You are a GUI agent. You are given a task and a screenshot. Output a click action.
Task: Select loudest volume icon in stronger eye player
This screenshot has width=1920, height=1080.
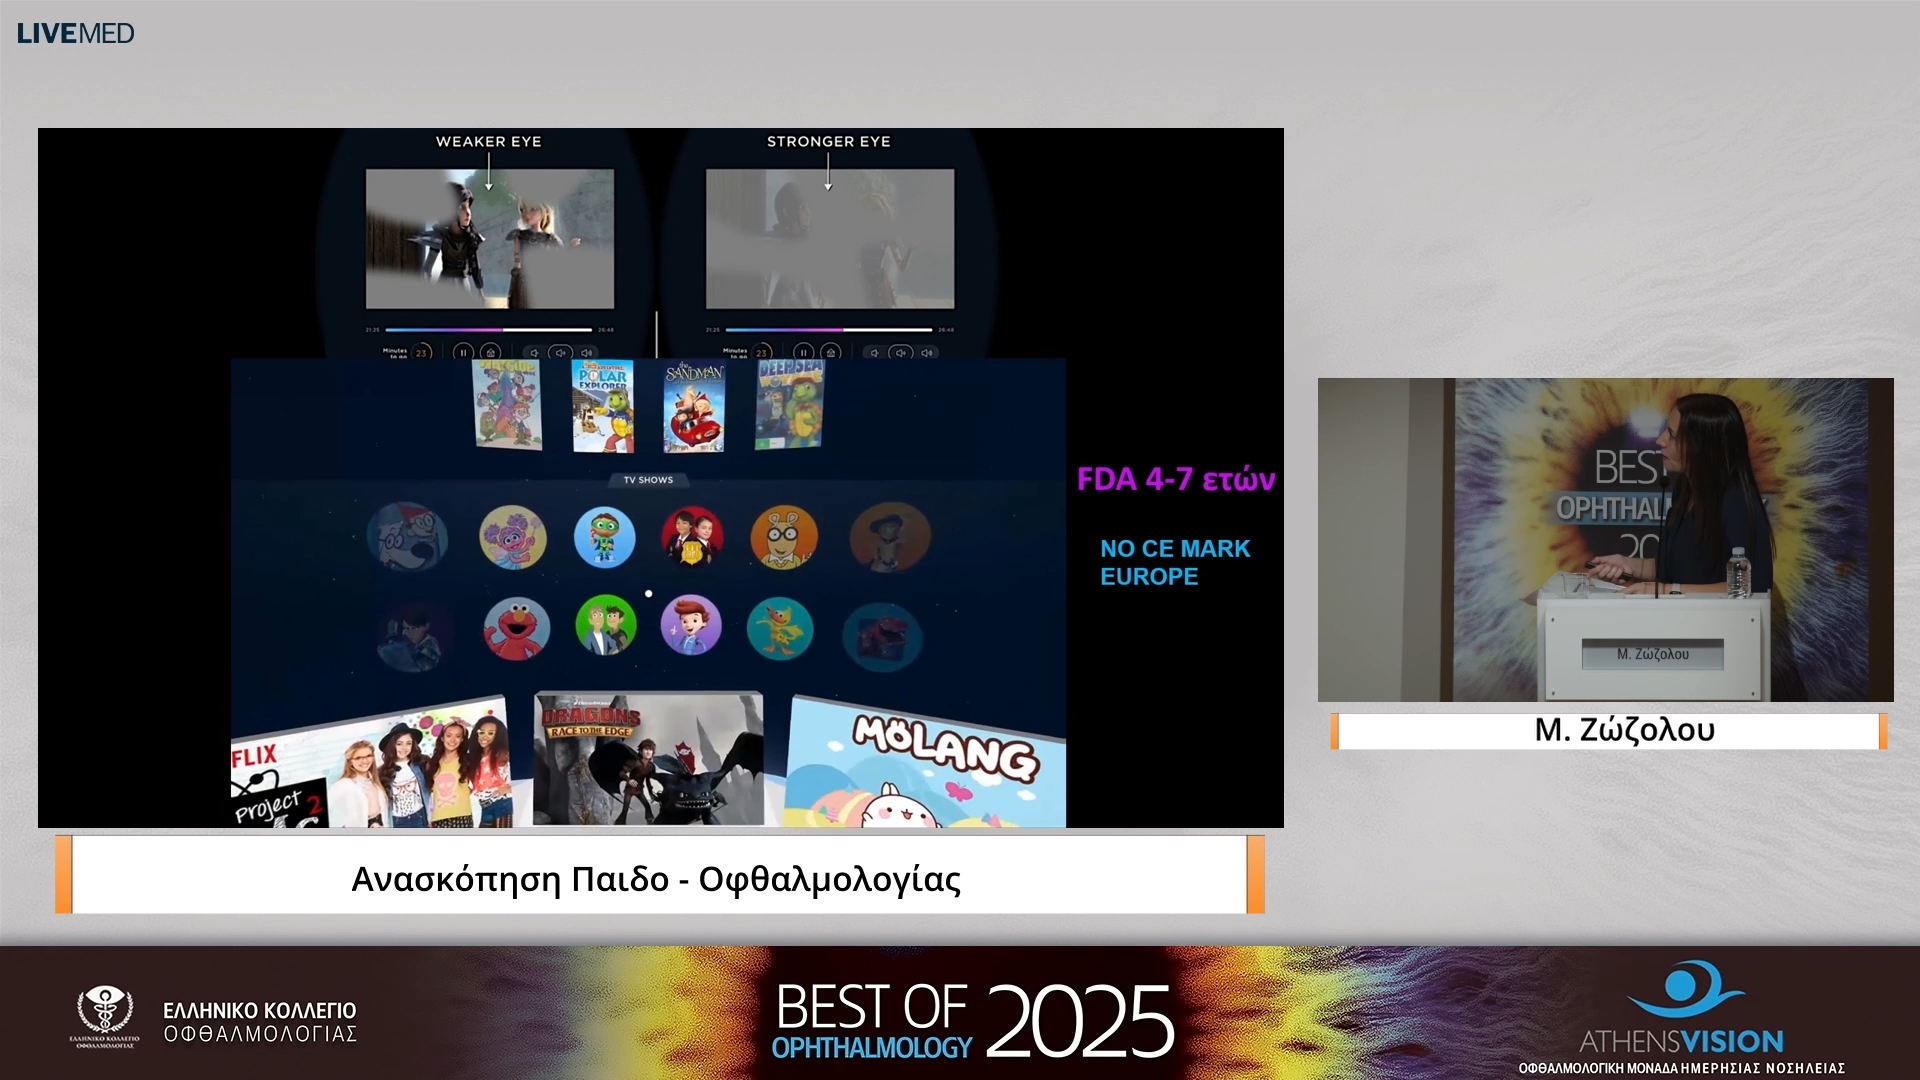tap(928, 352)
